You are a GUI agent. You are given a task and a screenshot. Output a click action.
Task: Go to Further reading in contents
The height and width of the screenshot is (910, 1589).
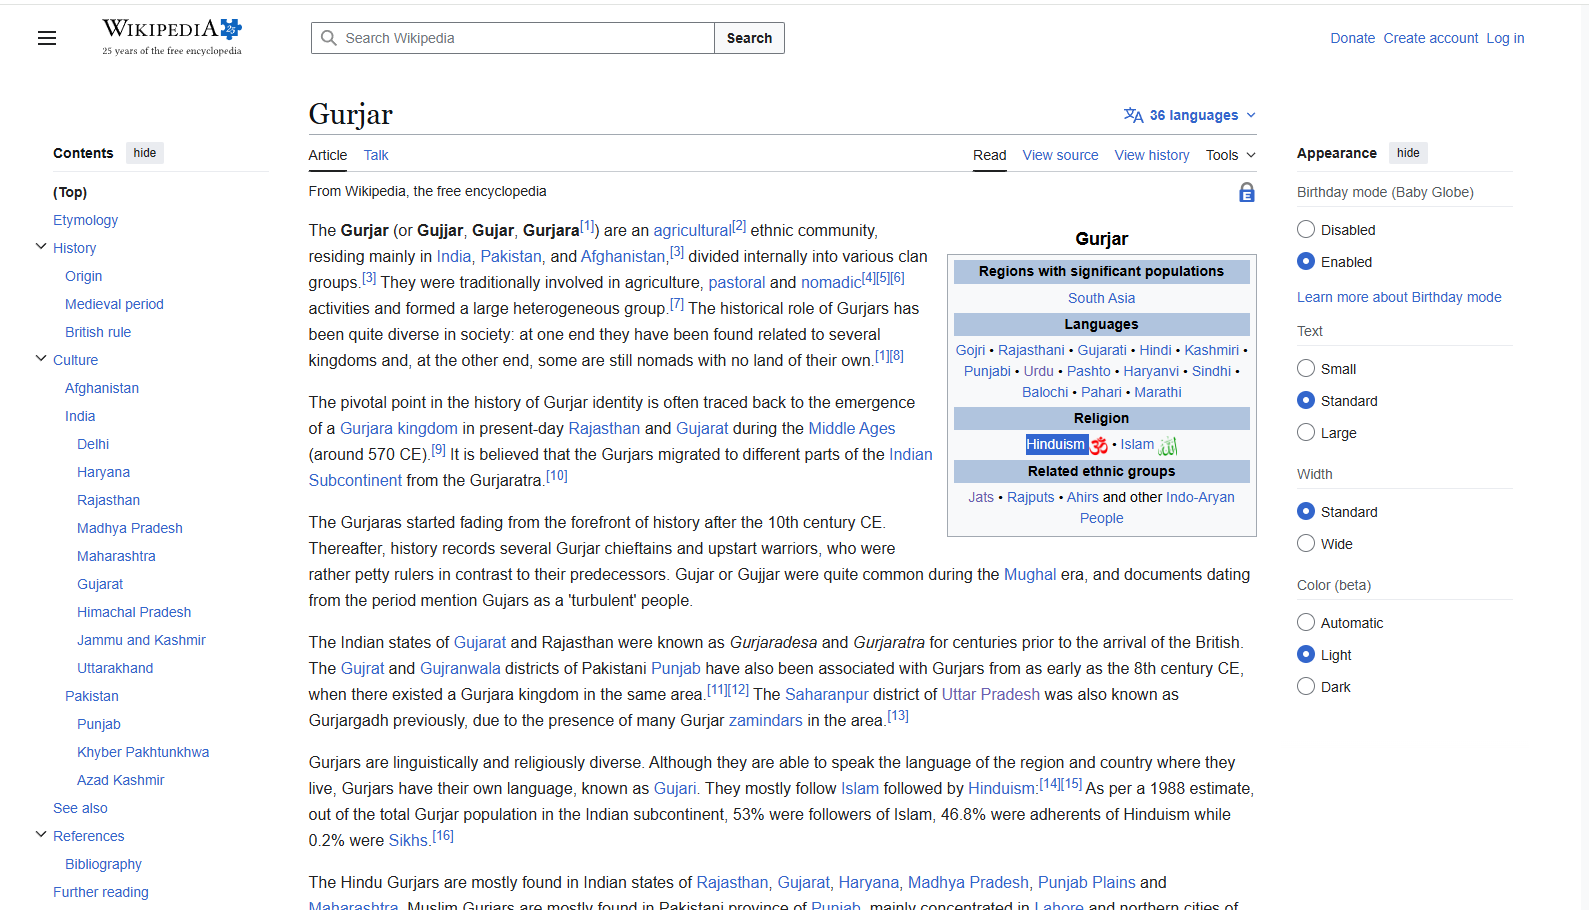100,892
